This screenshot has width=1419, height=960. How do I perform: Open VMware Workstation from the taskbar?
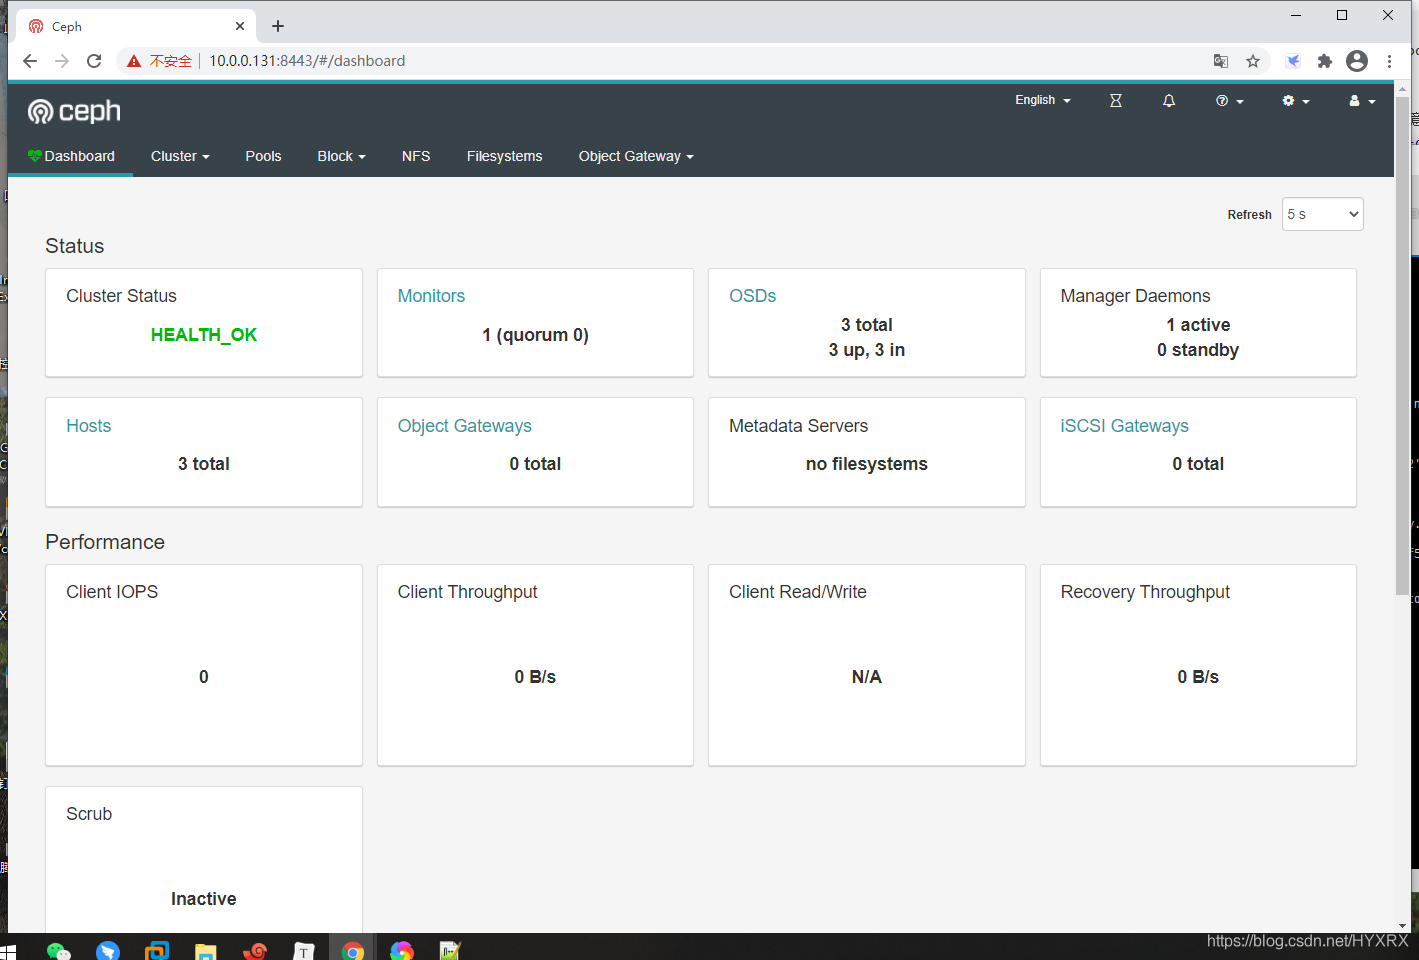click(157, 951)
